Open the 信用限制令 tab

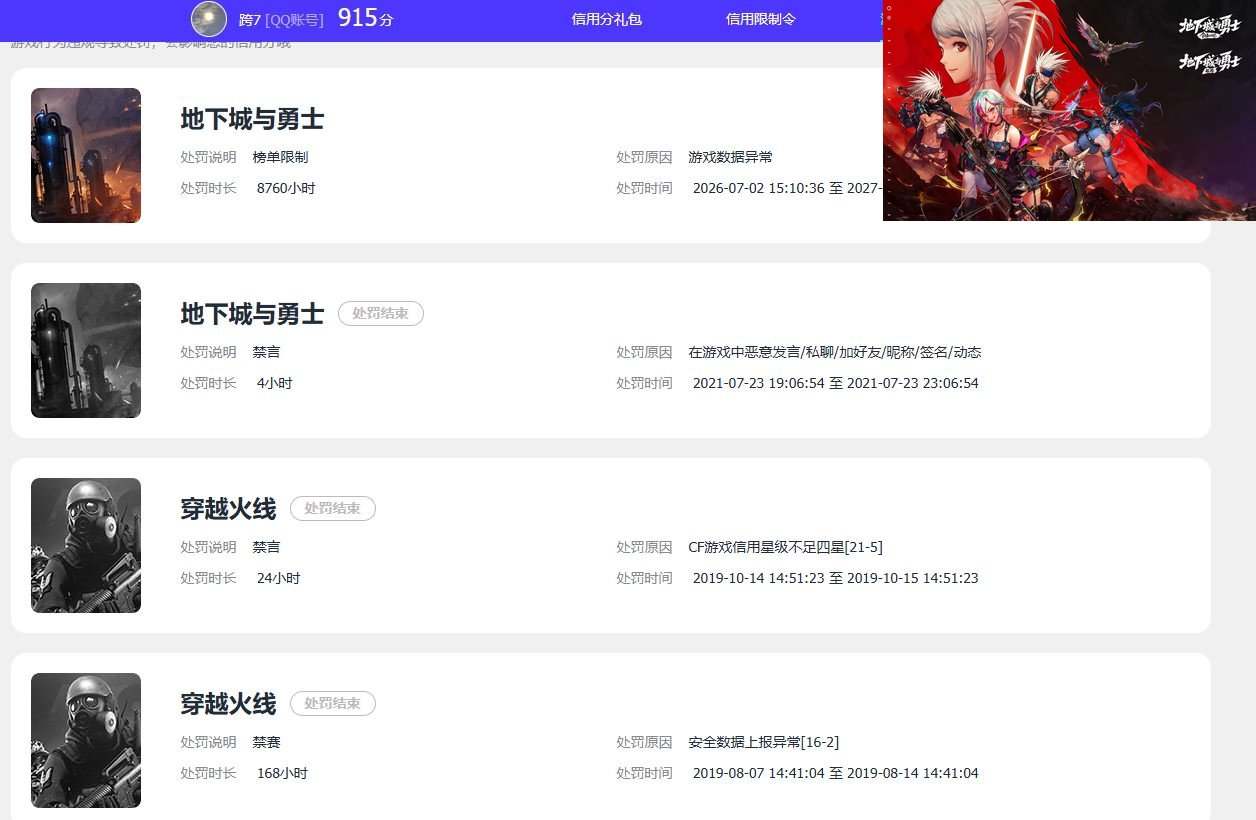pos(760,19)
